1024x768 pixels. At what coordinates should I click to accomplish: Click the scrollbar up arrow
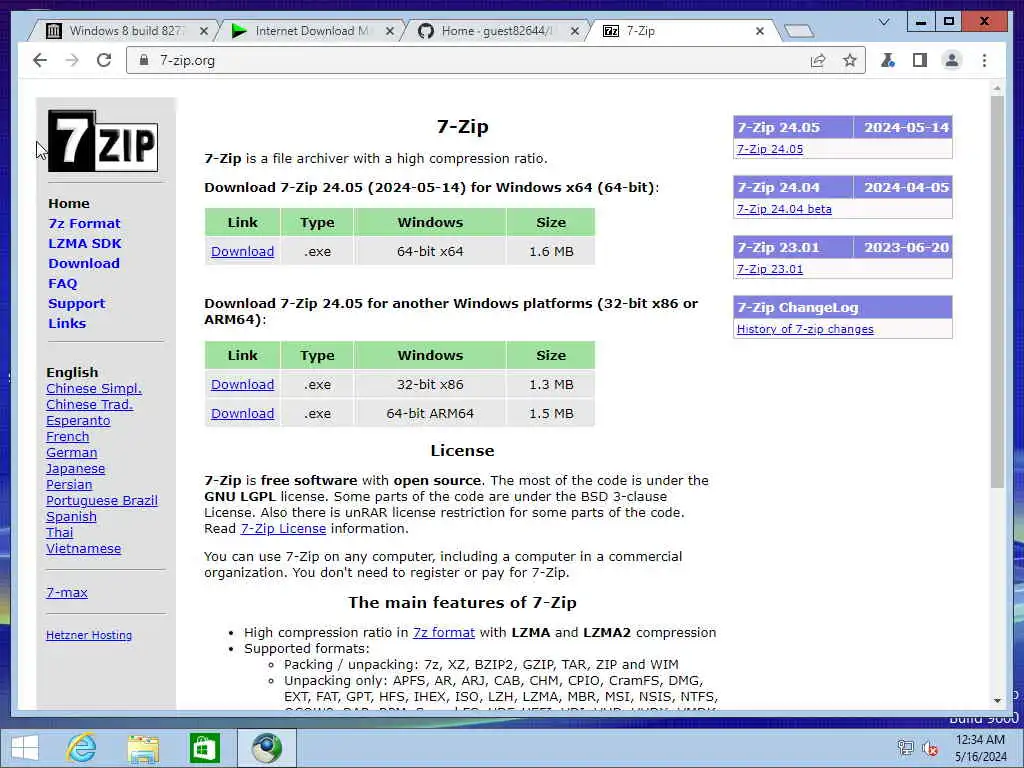[997, 88]
